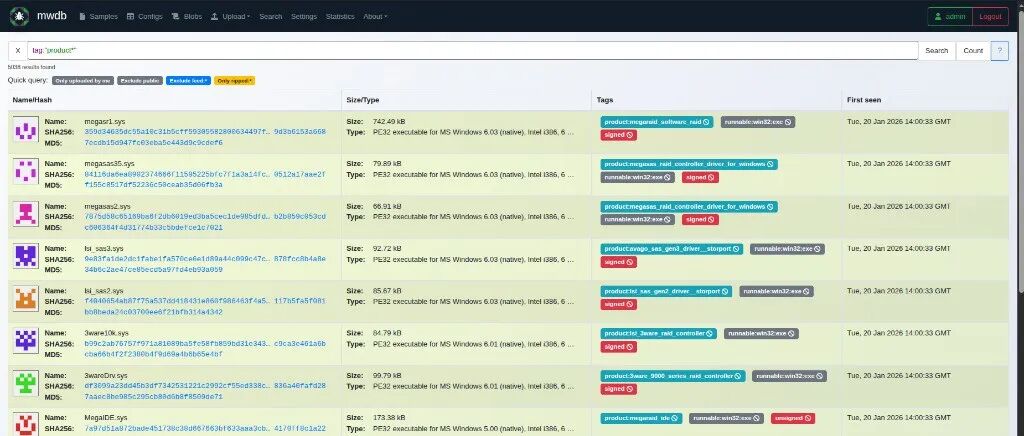1024x436 pixels.
Task: Expand the About dropdown menu
Action: click(x=375, y=16)
